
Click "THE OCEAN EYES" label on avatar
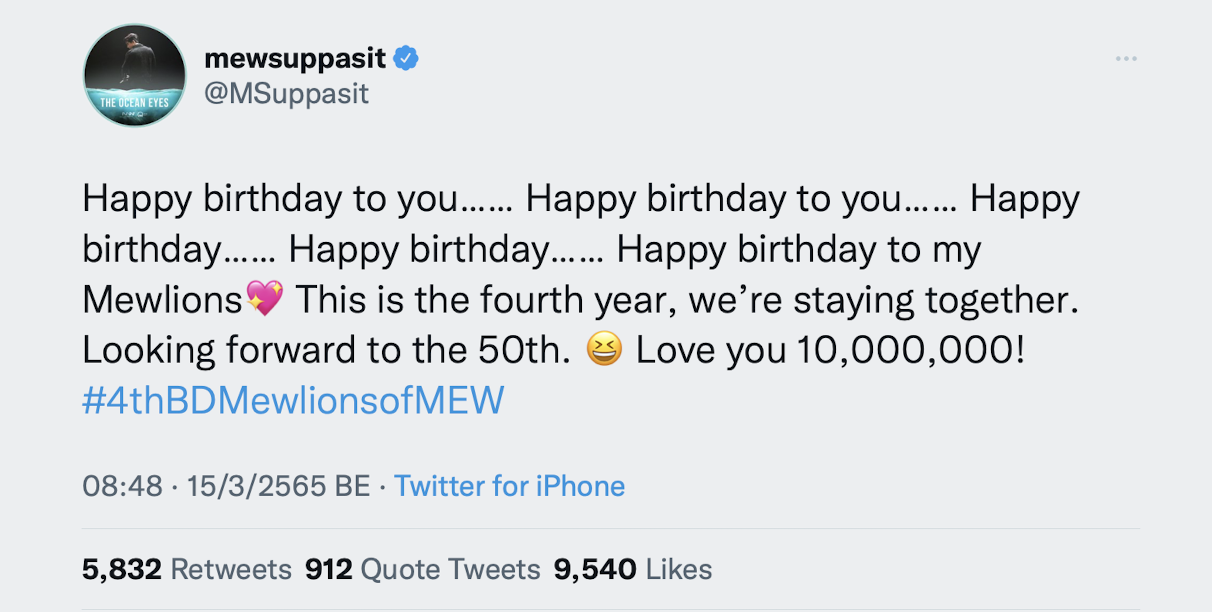click(x=134, y=103)
